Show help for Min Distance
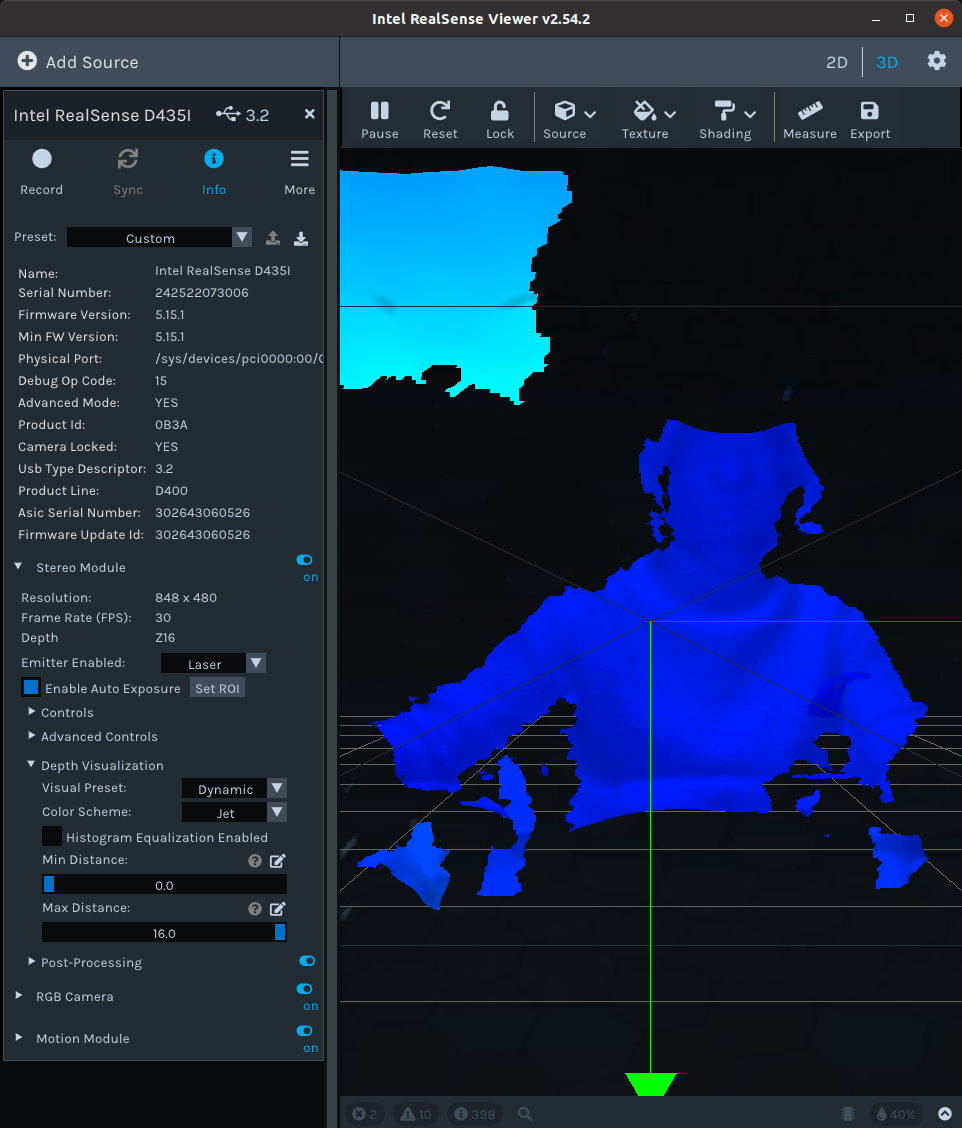This screenshot has height=1128, width=962. (255, 860)
